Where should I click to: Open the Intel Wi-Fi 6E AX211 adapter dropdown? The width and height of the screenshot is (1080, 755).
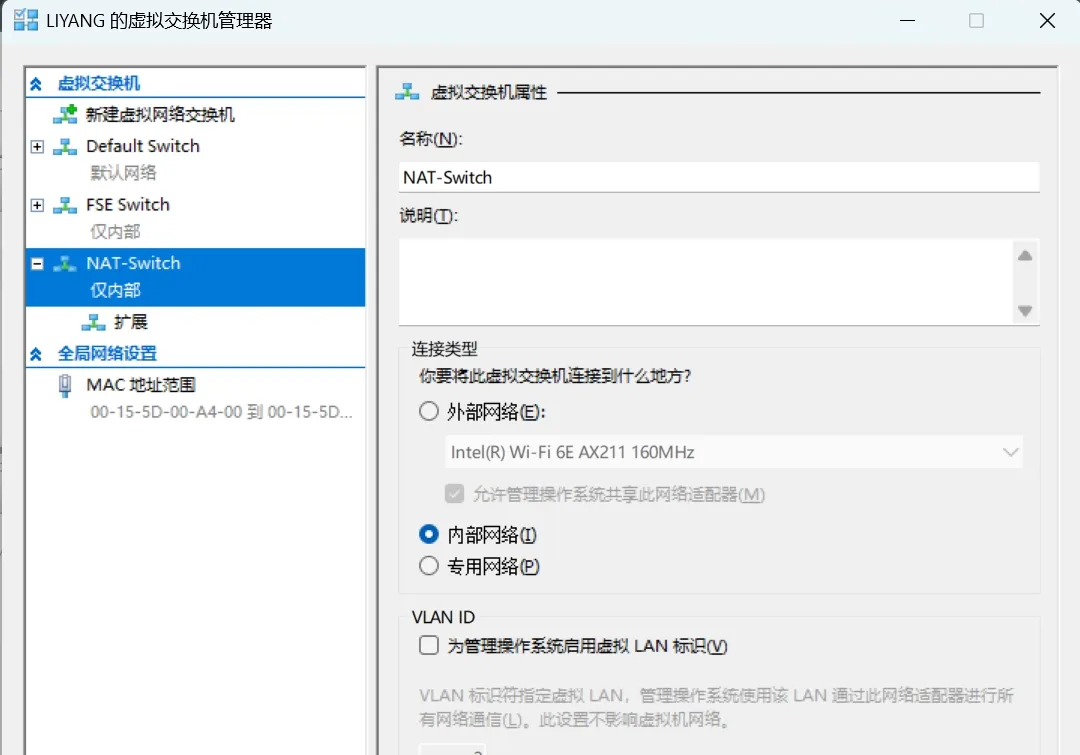click(734, 452)
